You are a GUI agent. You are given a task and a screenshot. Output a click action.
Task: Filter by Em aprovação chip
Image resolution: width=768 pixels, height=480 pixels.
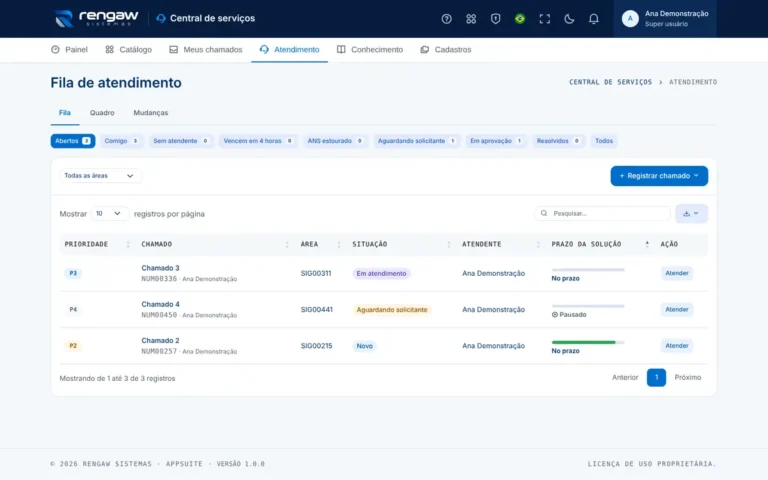(496, 141)
